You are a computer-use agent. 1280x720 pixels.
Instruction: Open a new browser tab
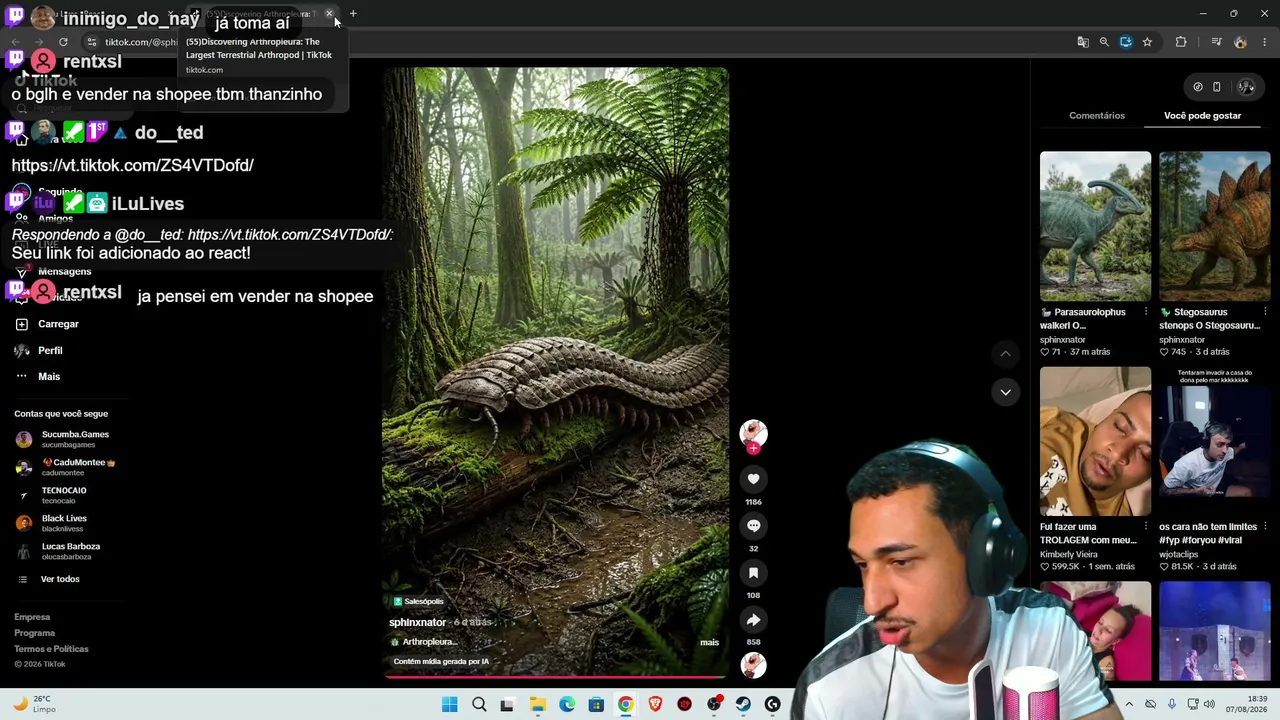coord(353,14)
